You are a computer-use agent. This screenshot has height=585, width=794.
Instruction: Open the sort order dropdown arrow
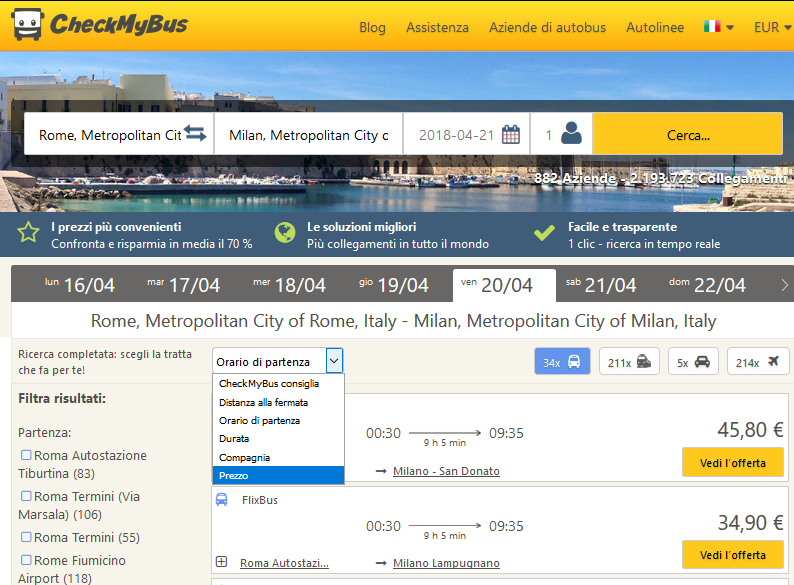coord(334,361)
